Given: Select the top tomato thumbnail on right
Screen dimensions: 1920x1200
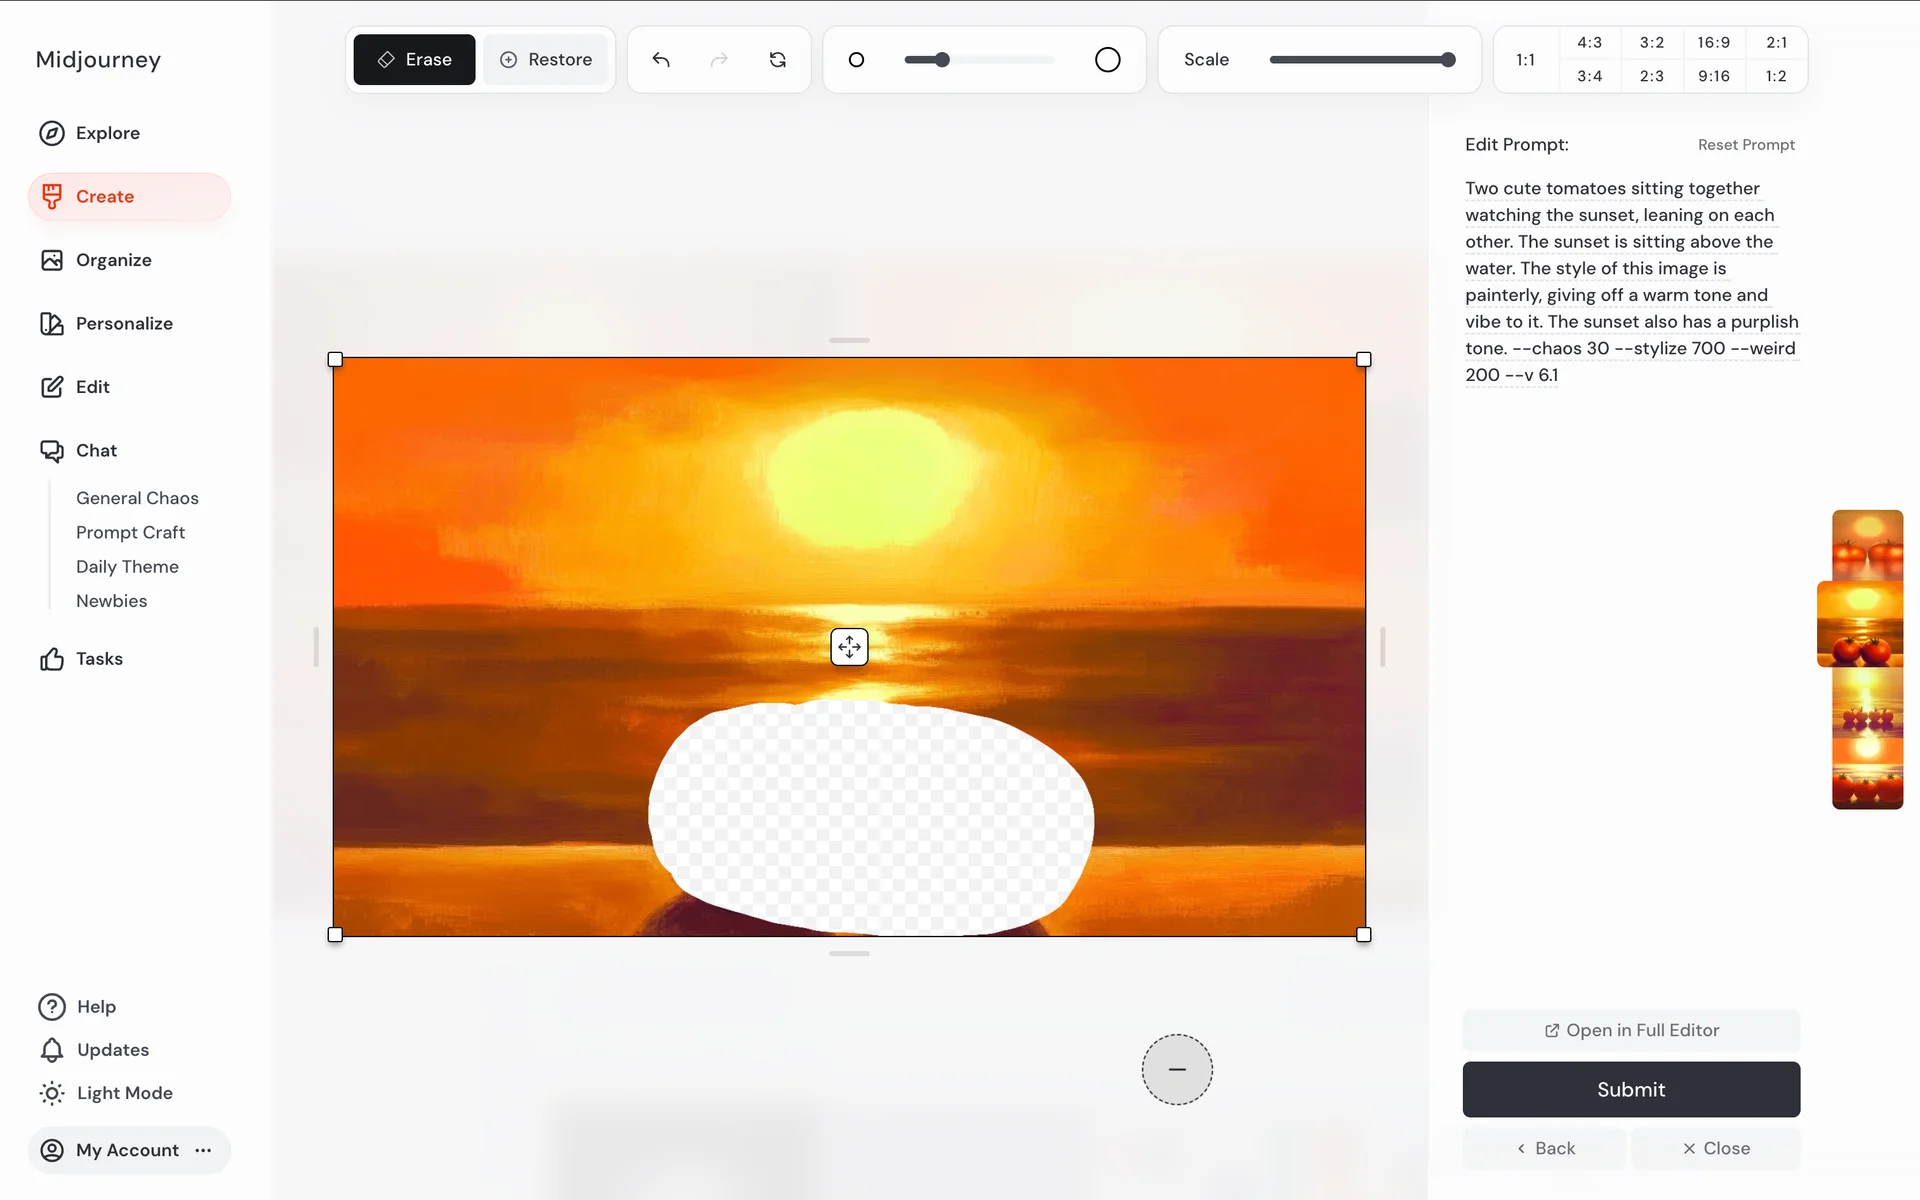Looking at the screenshot, I should click(1867, 544).
